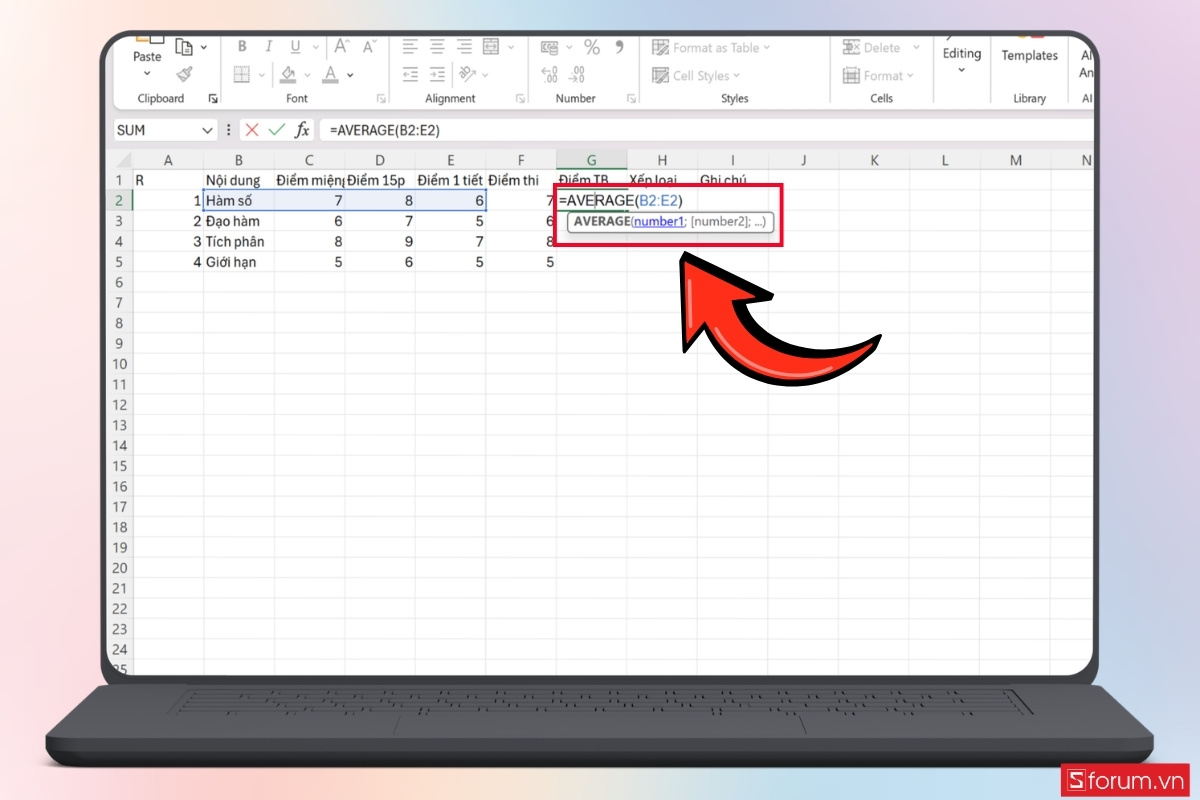
Task: Apply the Font Color letter A
Action: [x=329, y=74]
